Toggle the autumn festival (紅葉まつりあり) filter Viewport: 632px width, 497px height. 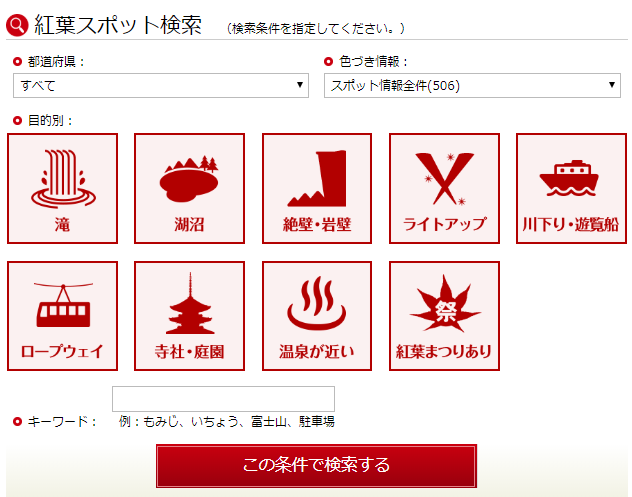[x=444, y=316]
